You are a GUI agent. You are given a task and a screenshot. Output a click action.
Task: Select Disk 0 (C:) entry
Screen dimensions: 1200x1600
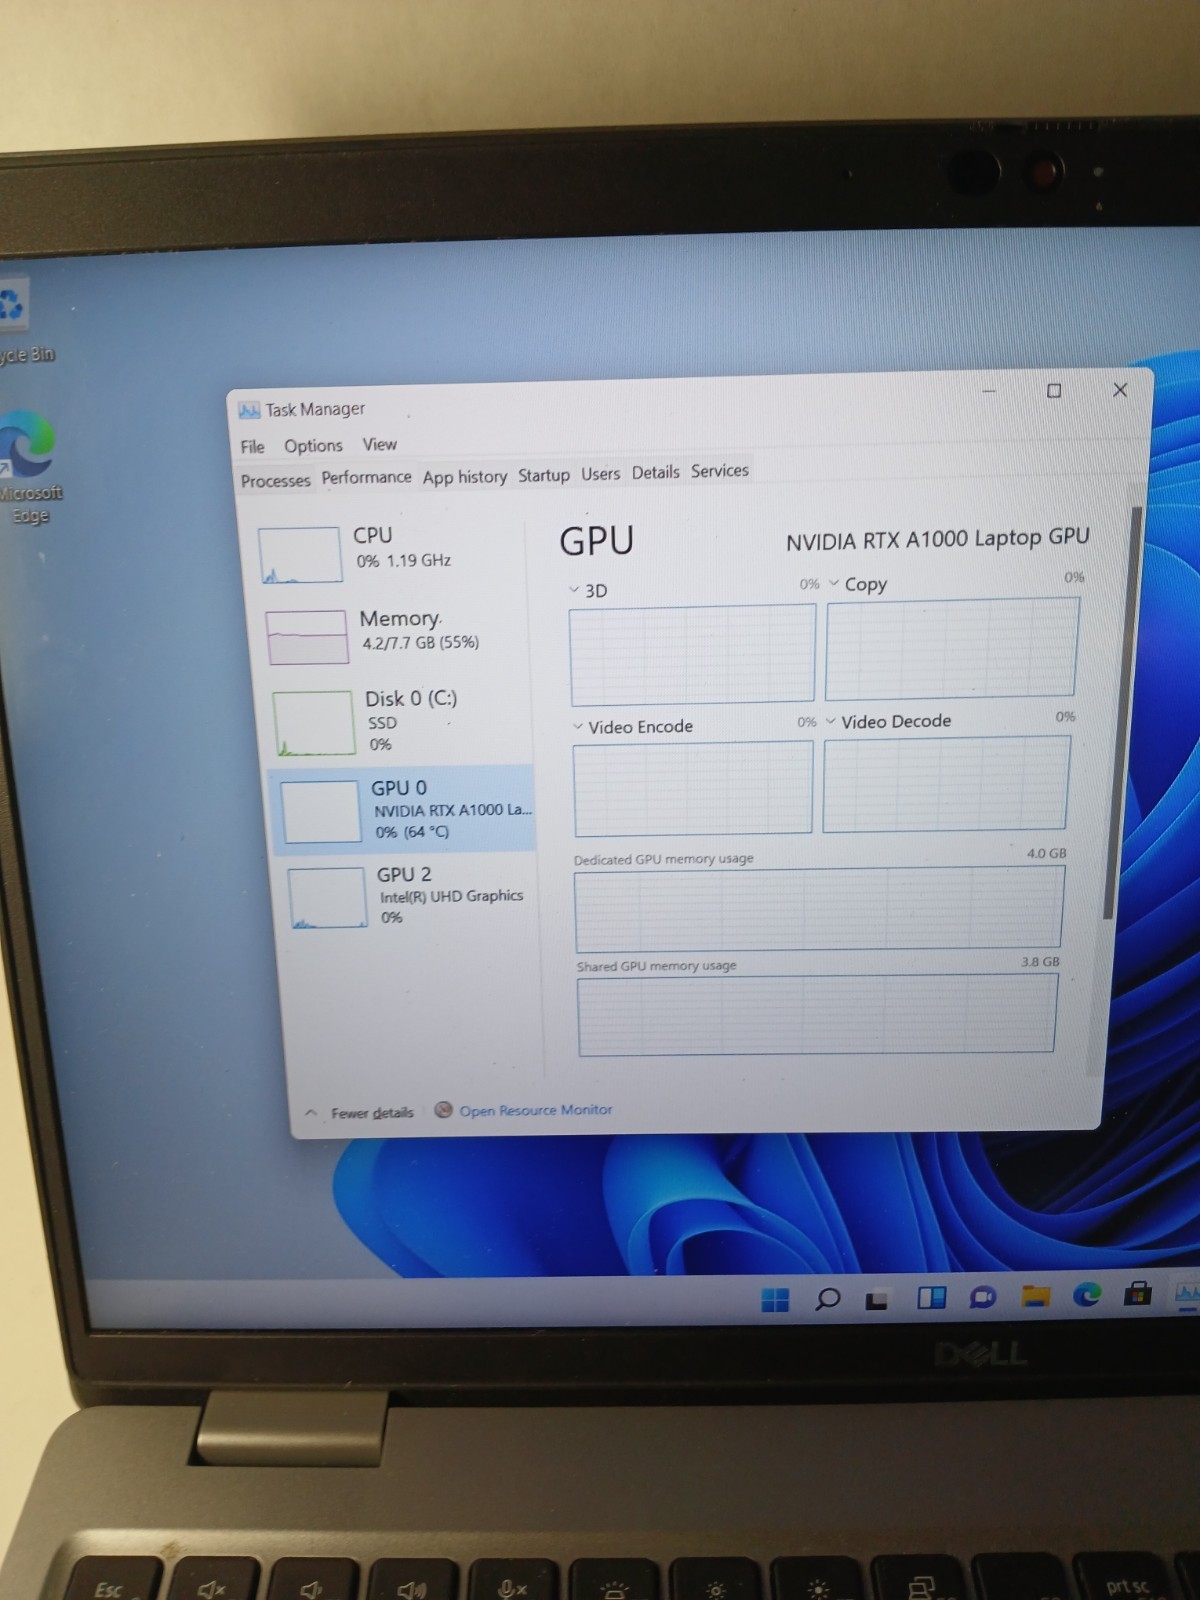tap(400, 720)
